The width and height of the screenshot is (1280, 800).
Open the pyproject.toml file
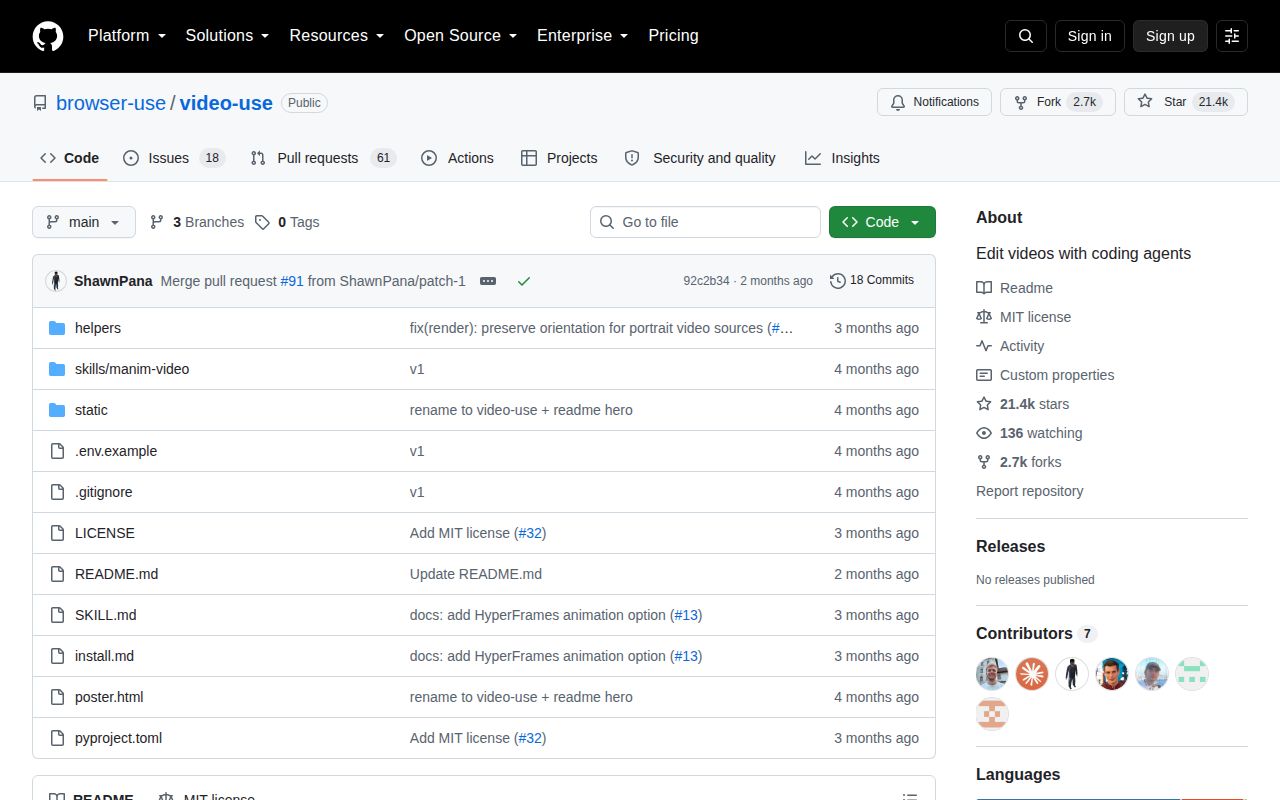coord(118,738)
